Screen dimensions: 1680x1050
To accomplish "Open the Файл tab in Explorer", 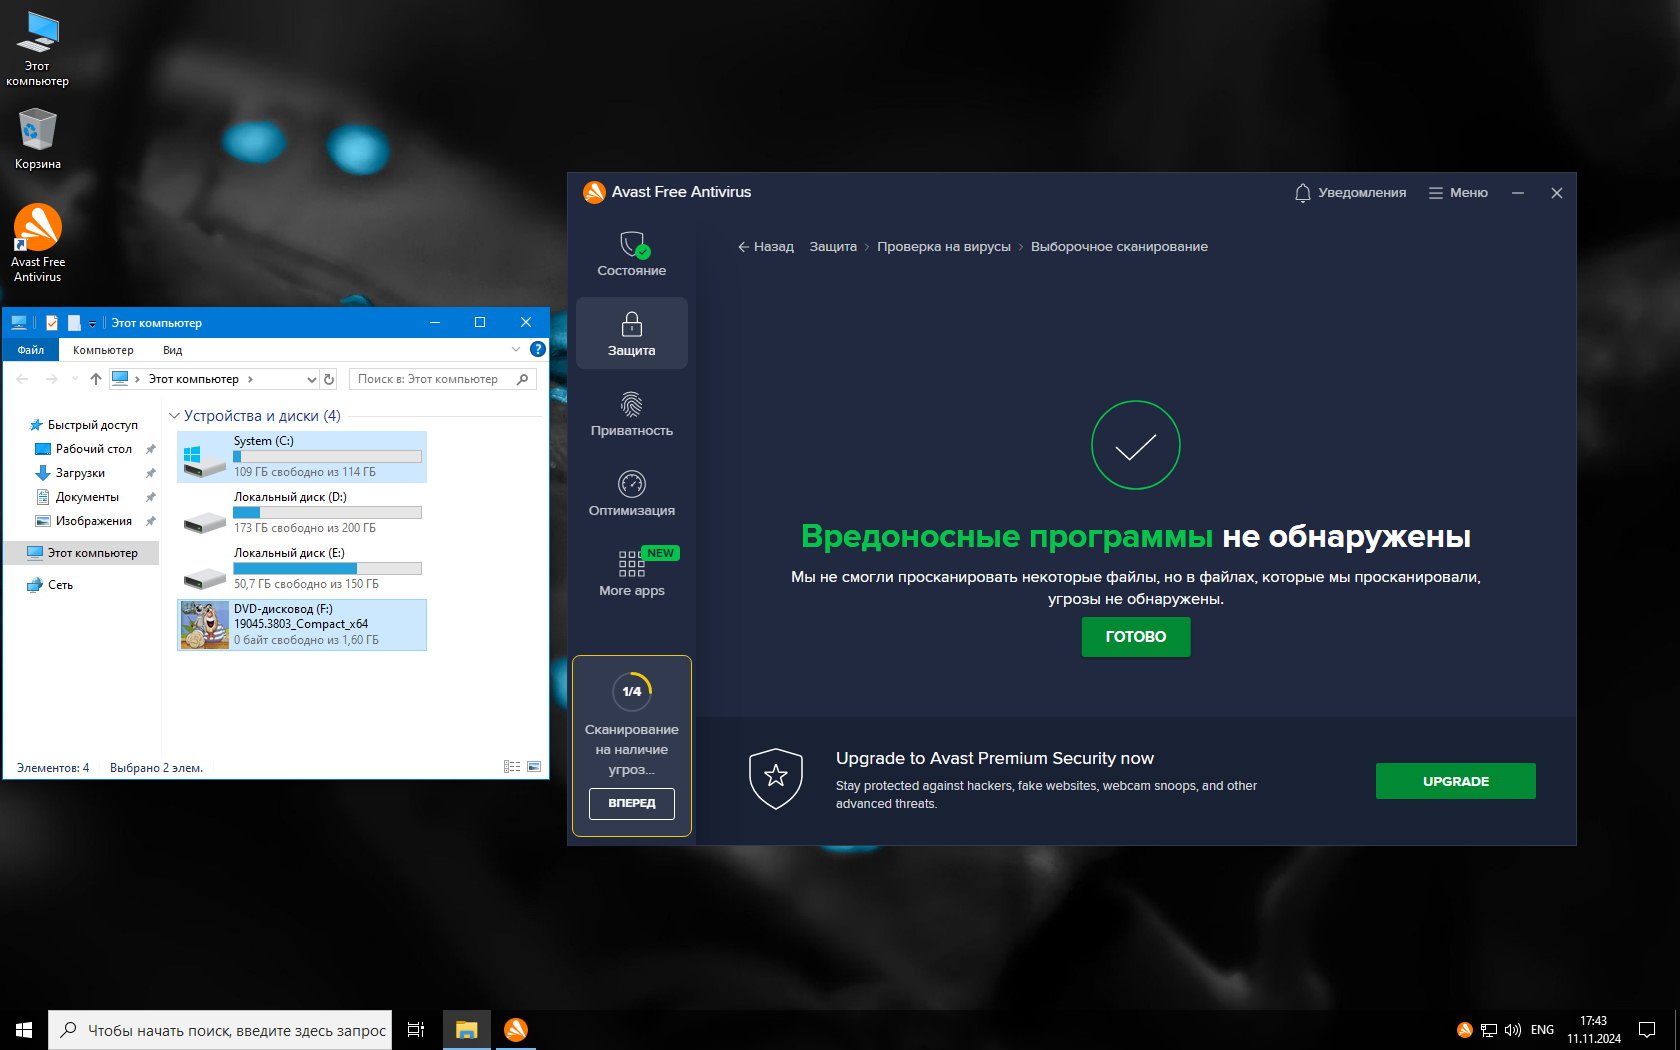I will point(31,350).
